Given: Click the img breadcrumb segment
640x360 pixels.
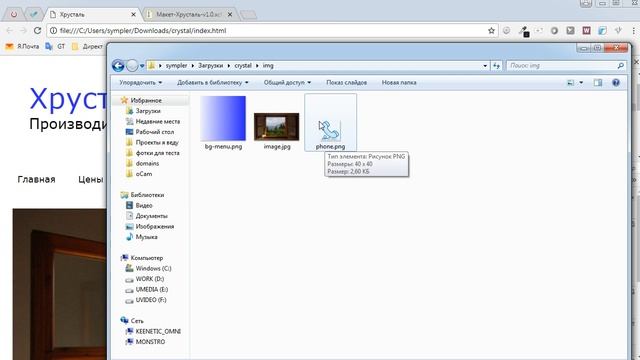Looking at the screenshot, I should (x=268, y=65).
